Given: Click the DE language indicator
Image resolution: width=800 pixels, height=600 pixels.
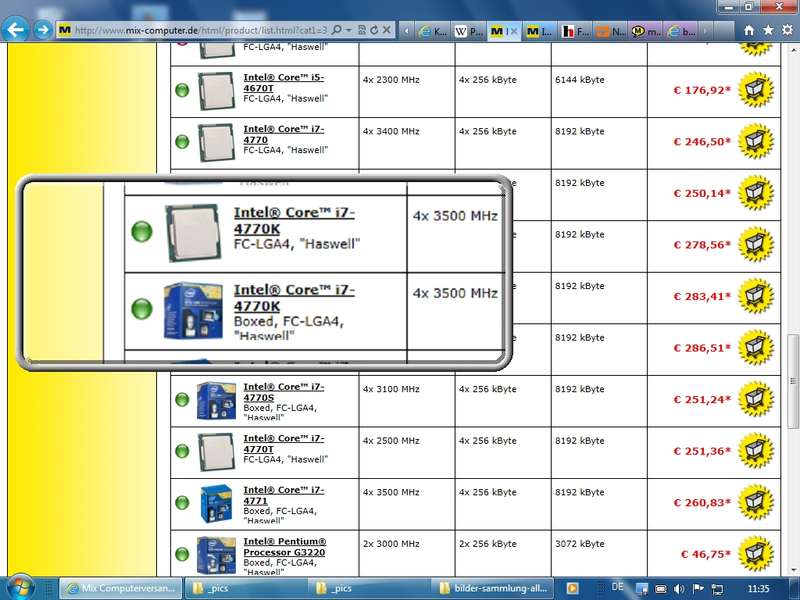Looking at the screenshot, I should [617, 587].
